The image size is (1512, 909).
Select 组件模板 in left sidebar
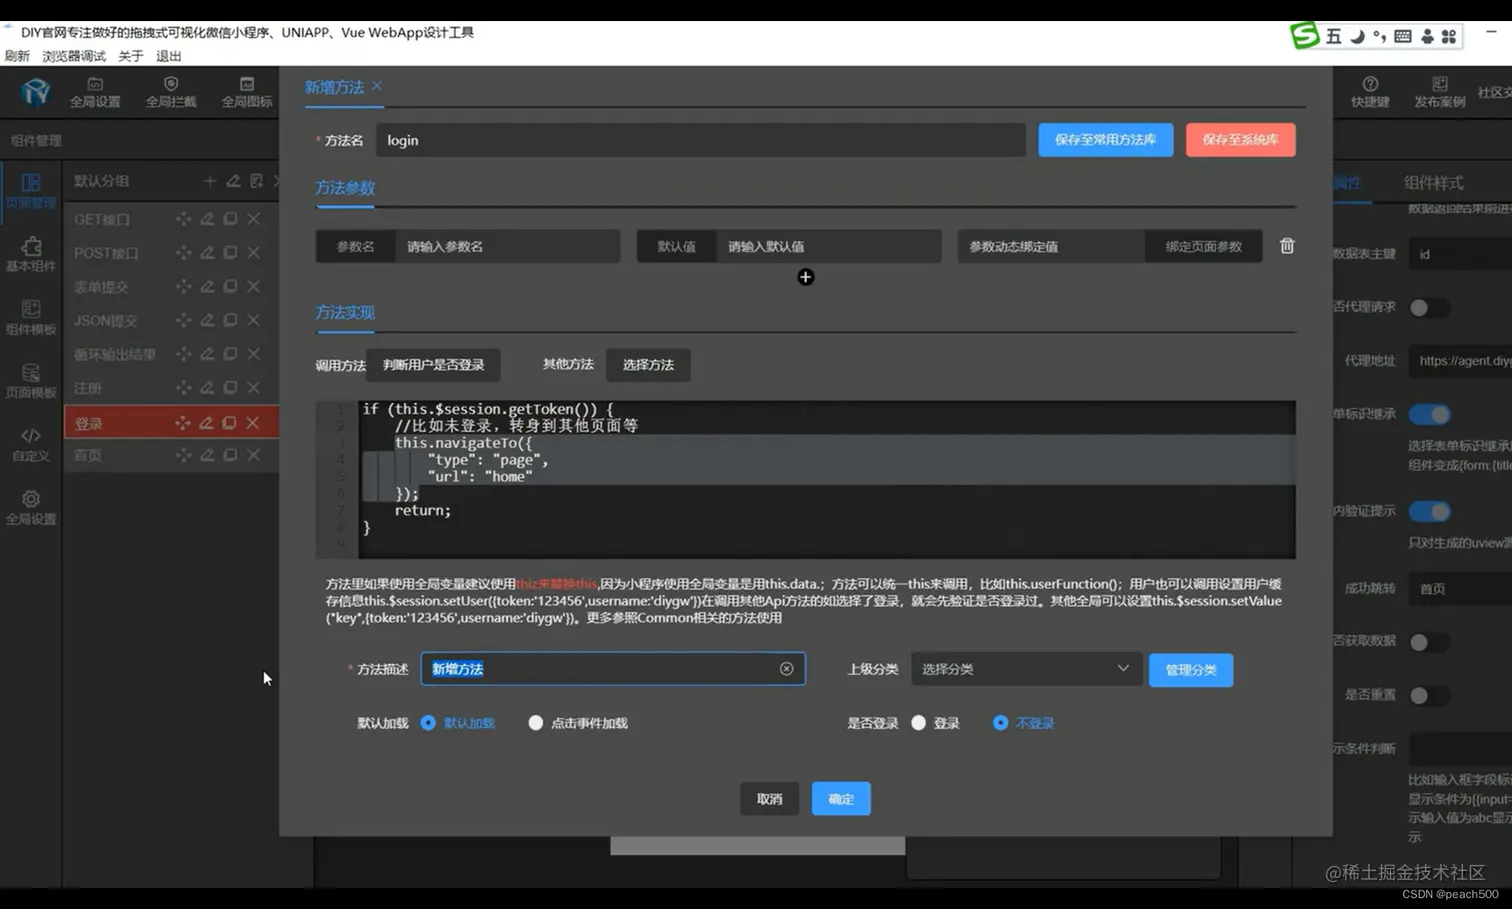coord(31,317)
